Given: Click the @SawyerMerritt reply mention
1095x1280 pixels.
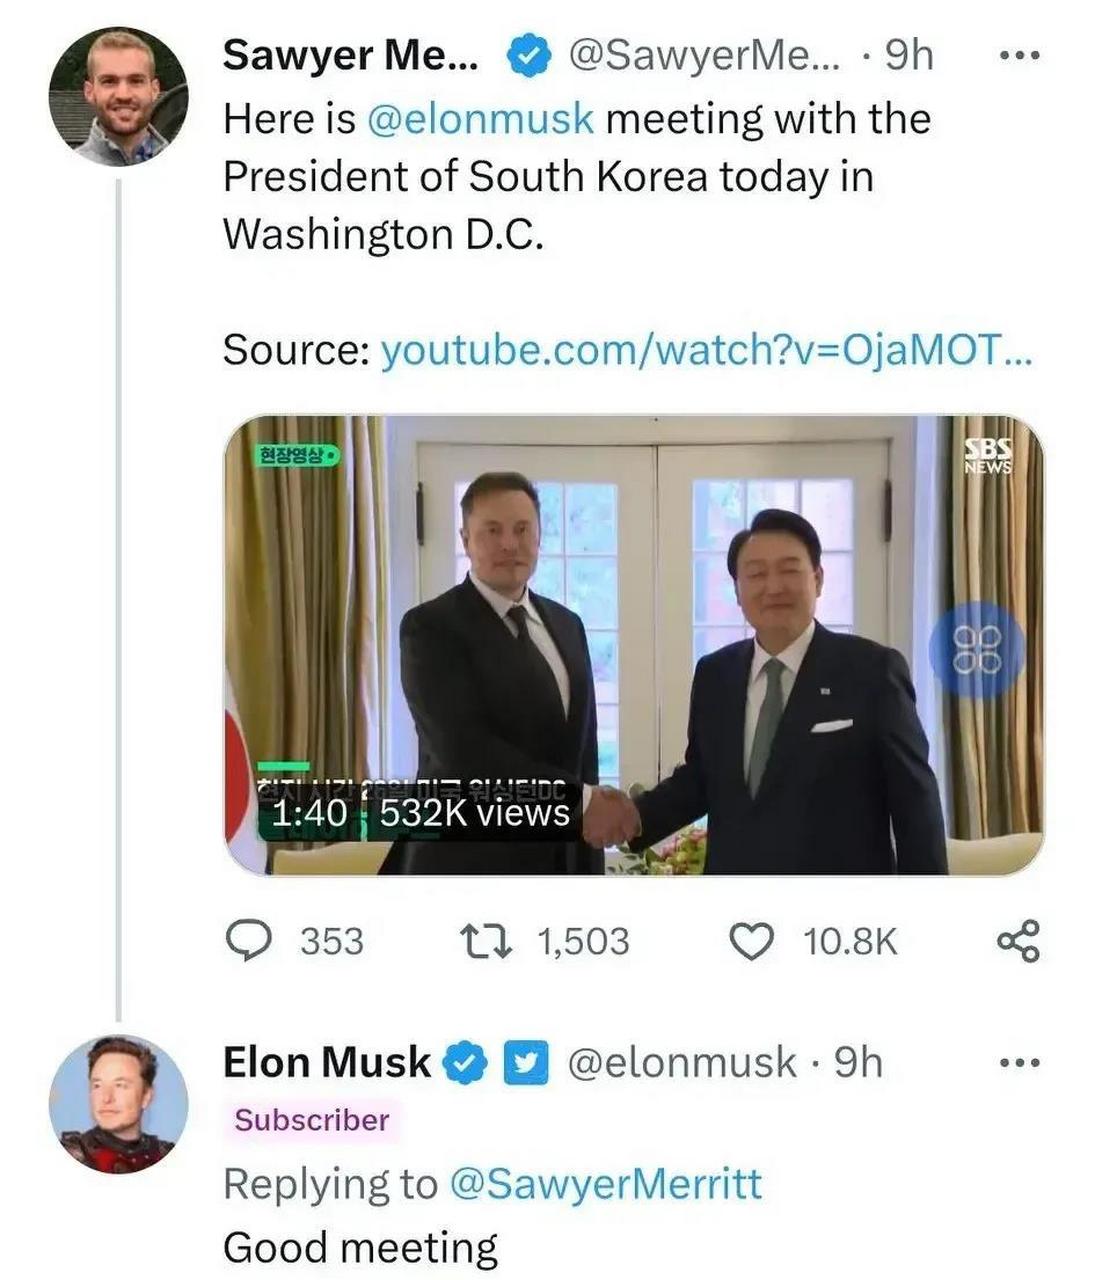Looking at the screenshot, I should [606, 1184].
